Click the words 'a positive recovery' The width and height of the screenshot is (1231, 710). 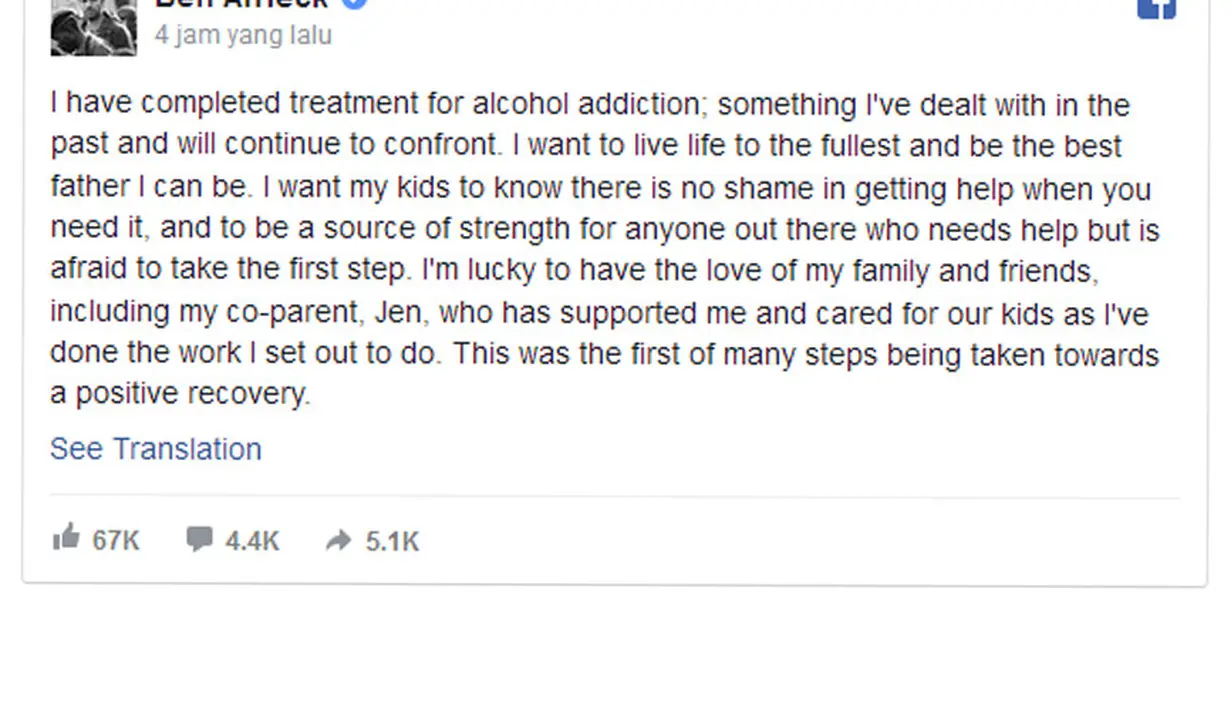pos(180,394)
